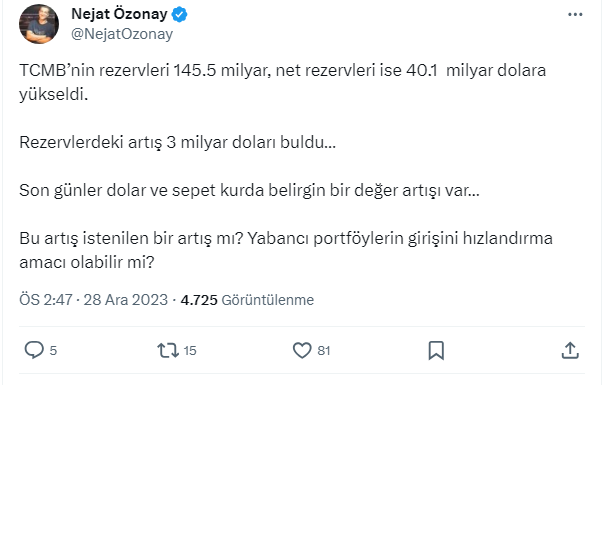609x537 pixels.
Task: Open the three-dot more options menu
Action: [575, 15]
